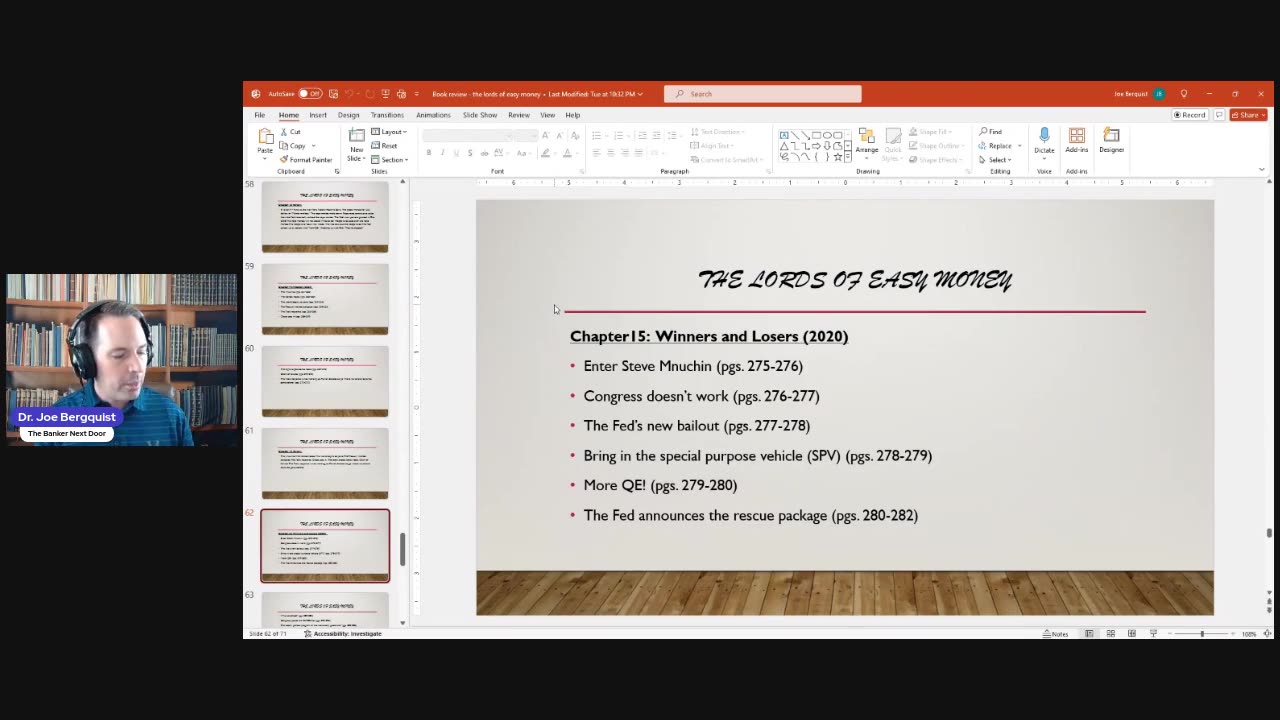
Task: Open the Layout dropdown
Action: point(389,132)
